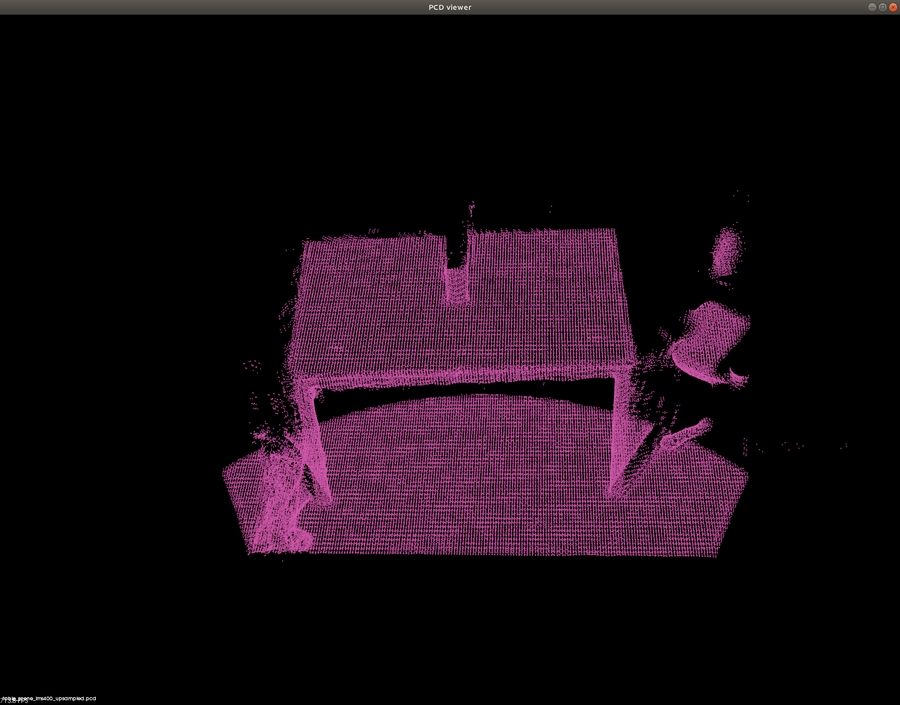
Task: Click the PCD viewer title text
Action: click(x=449, y=7)
